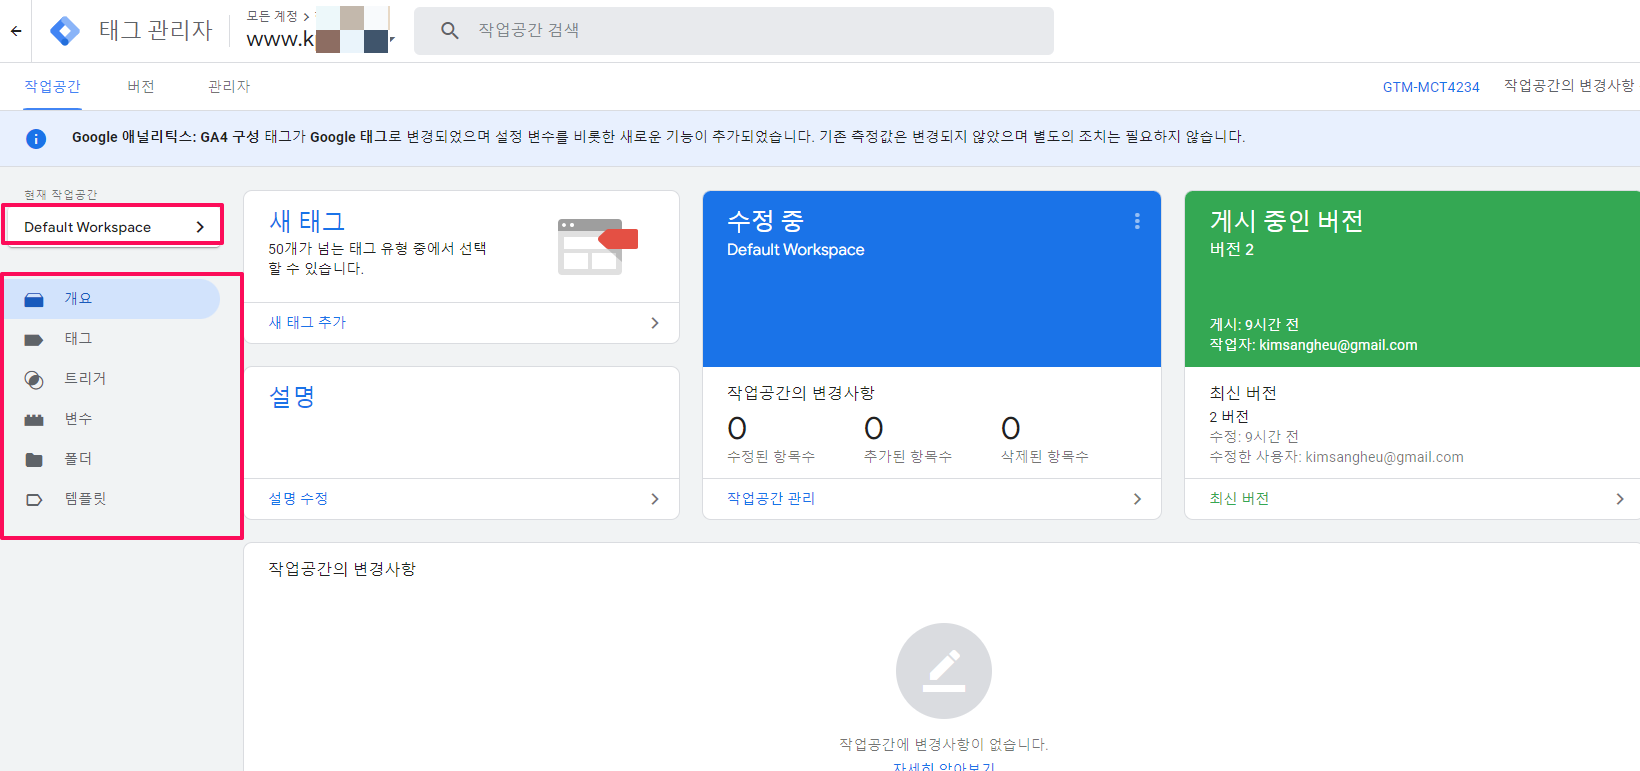
Task: Open the Default Workspace selector
Action: coord(113,227)
